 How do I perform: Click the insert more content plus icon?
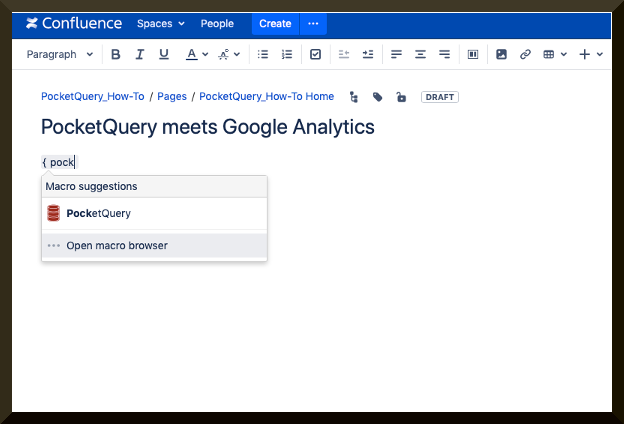pos(584,54)
